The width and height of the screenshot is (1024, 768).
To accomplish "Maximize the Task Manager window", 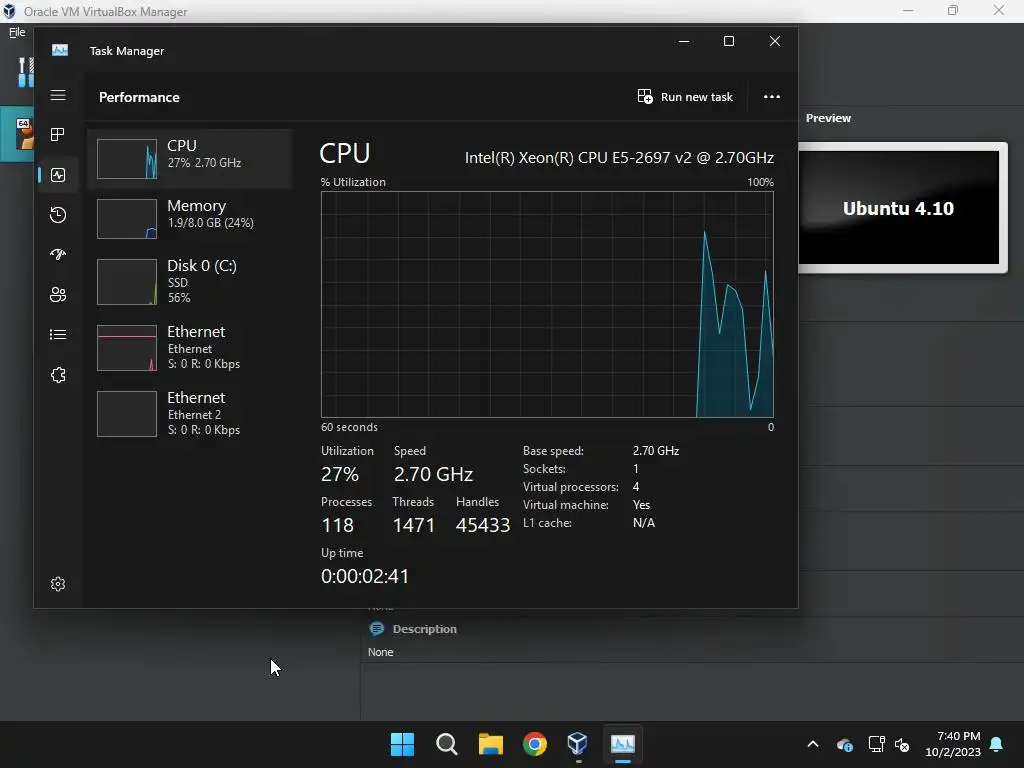I will tap(729, 41).
